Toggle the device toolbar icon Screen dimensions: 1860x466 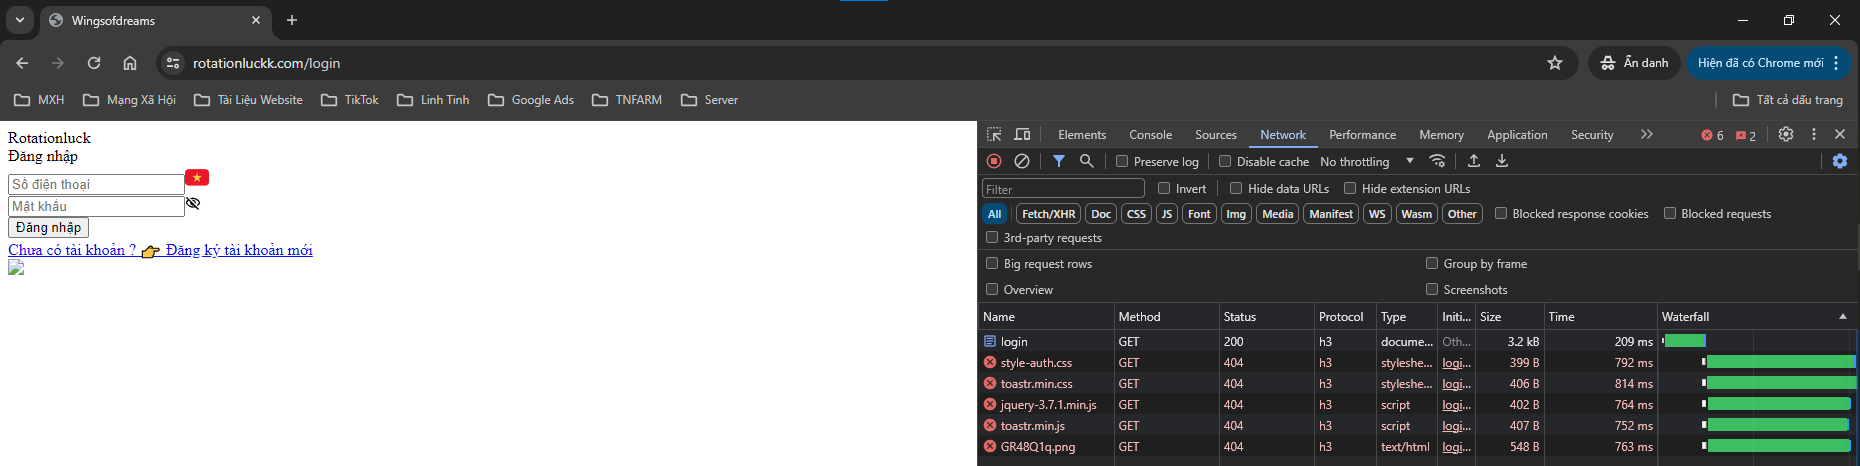coord(1022,135)
